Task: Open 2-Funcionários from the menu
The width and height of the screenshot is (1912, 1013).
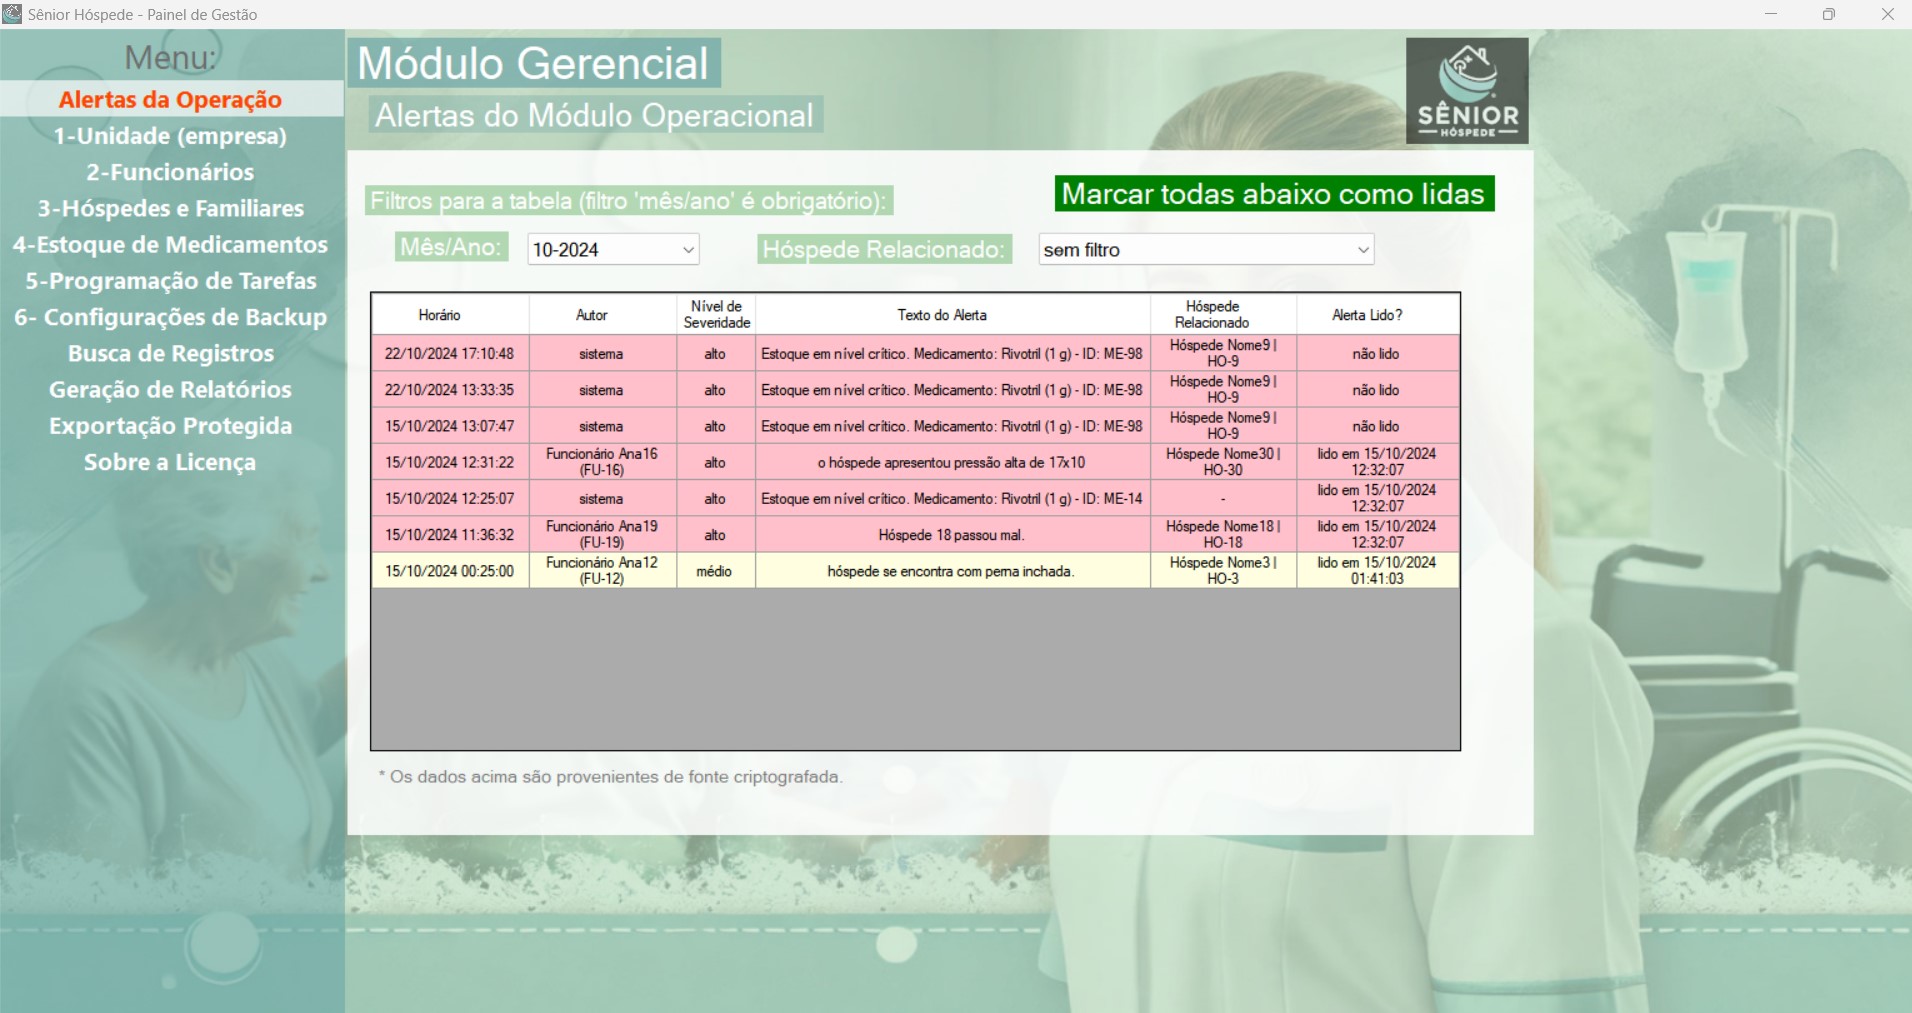Action: (x=171, y=172)
